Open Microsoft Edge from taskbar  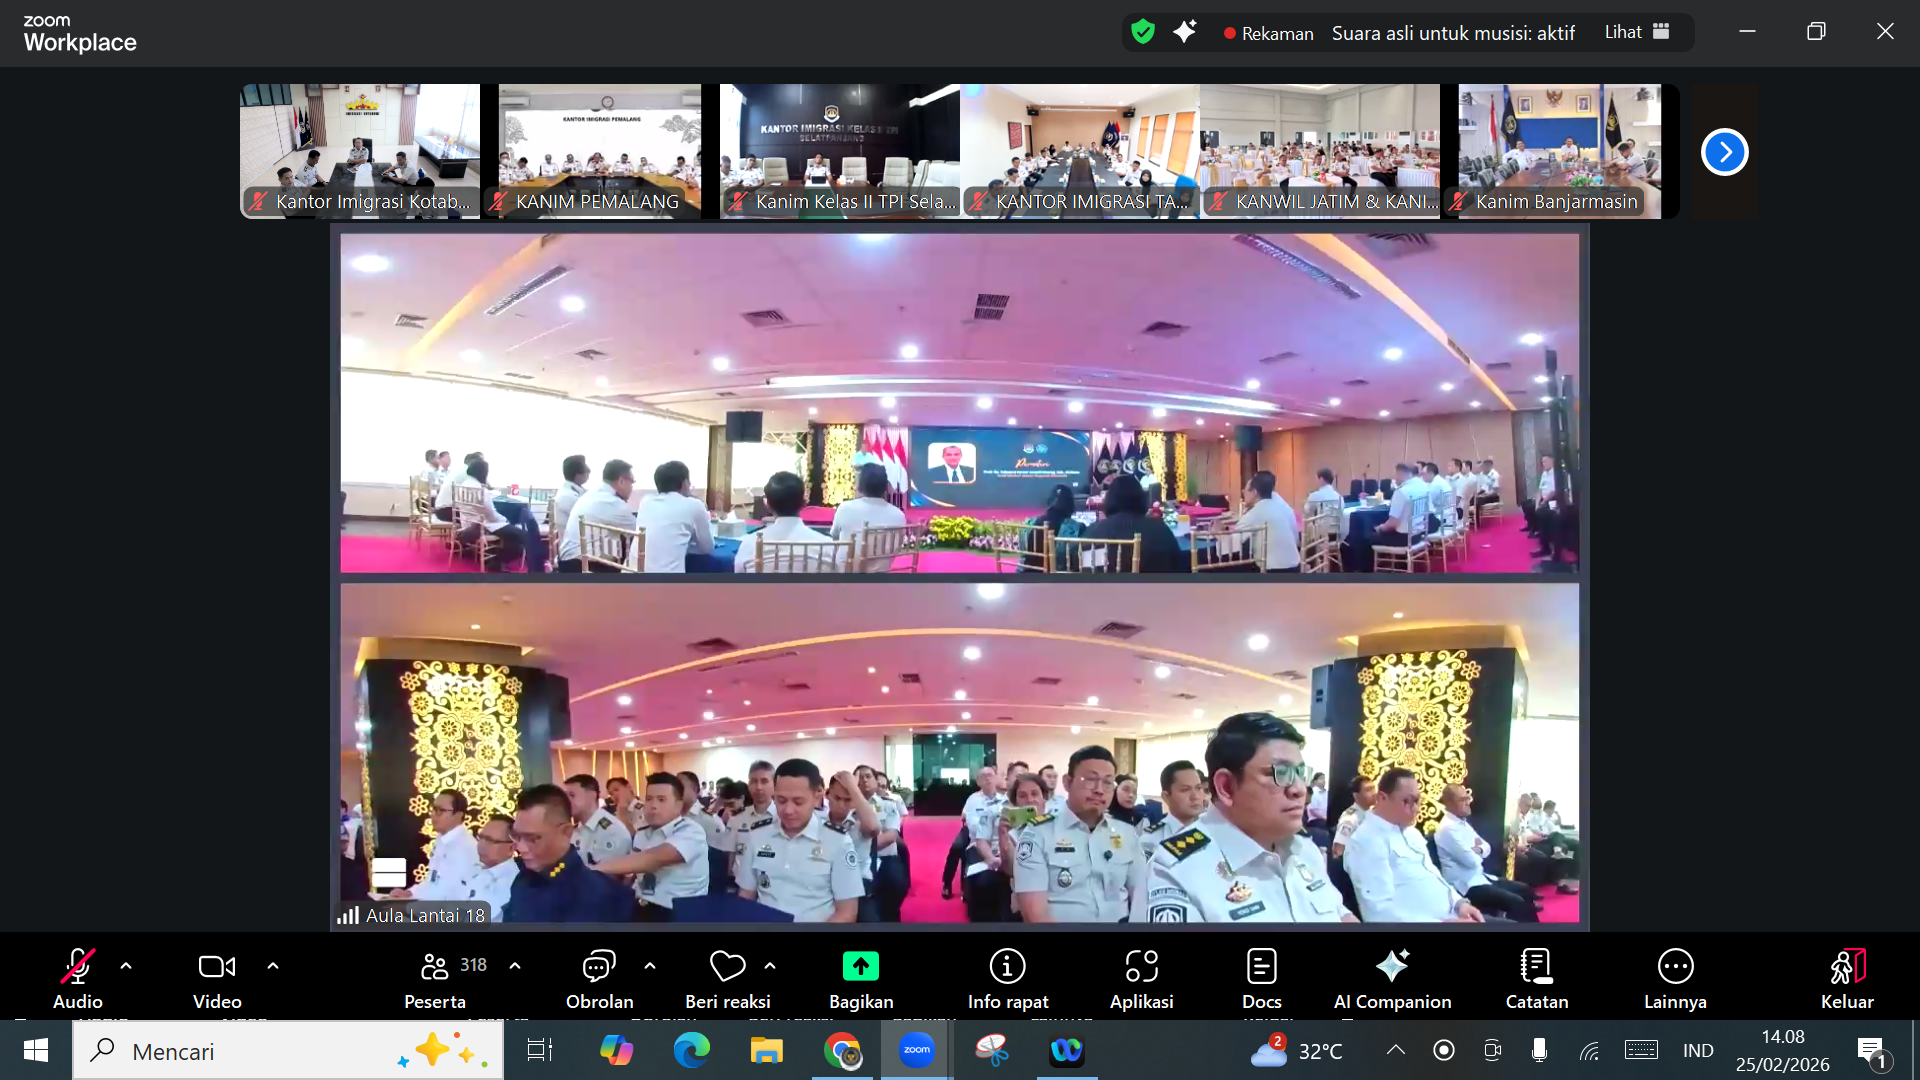tap(691, 1050)
